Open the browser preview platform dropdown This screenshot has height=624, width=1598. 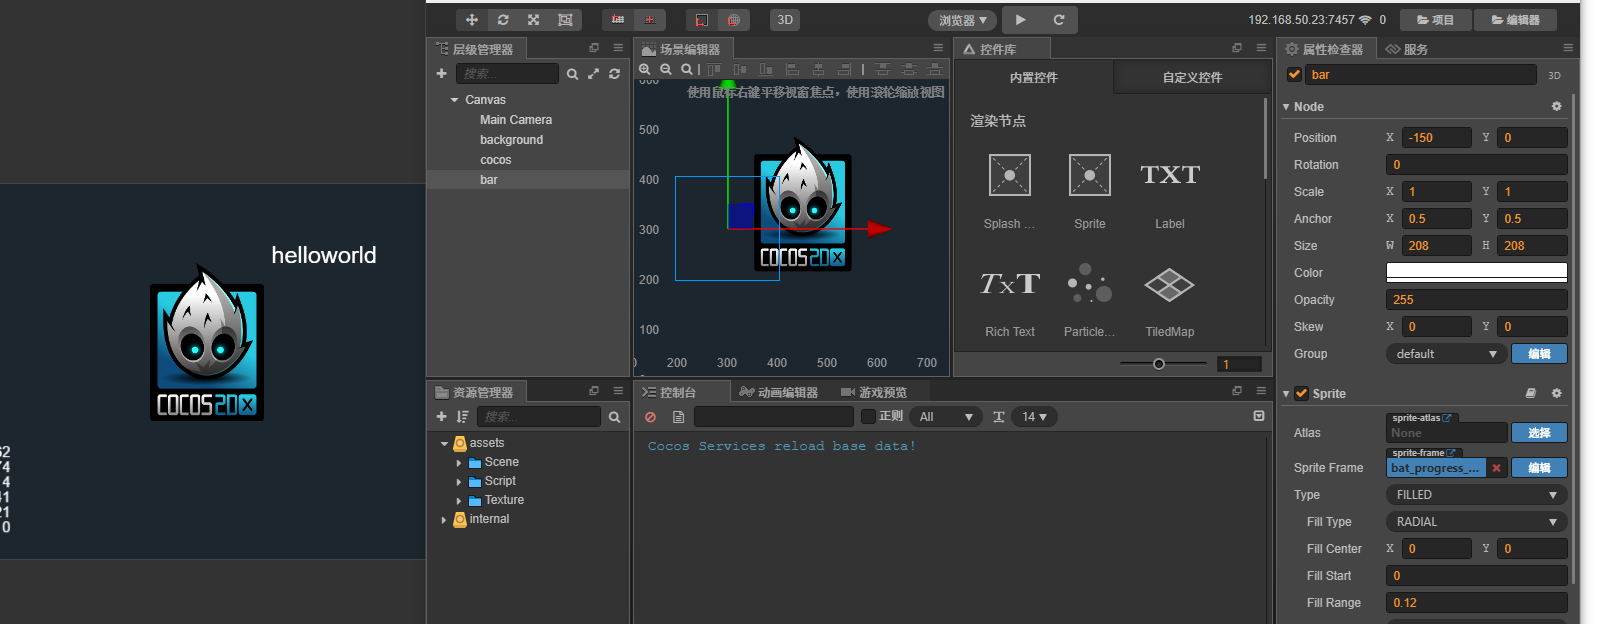point(962,20)
